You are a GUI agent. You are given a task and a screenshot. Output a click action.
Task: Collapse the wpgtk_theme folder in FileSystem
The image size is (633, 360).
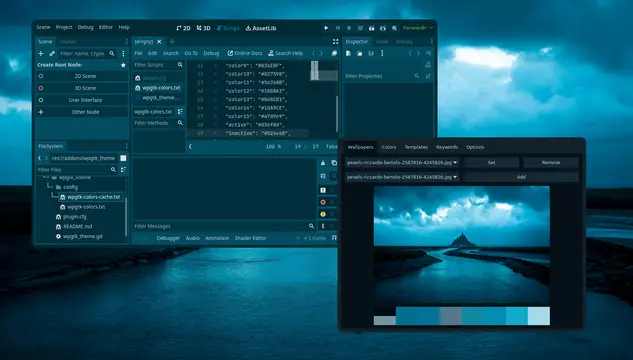[x=46, y=178]
